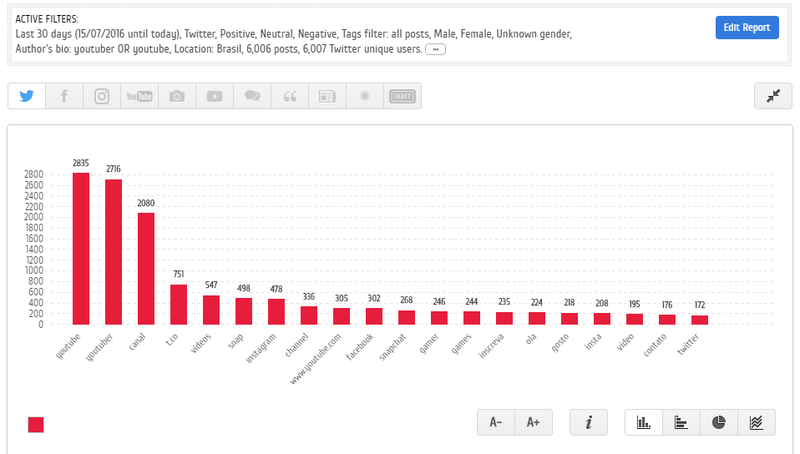Viewport: 800px width, 454px height.
Task: Switch to pie chart view
Action: coord(719,423)
